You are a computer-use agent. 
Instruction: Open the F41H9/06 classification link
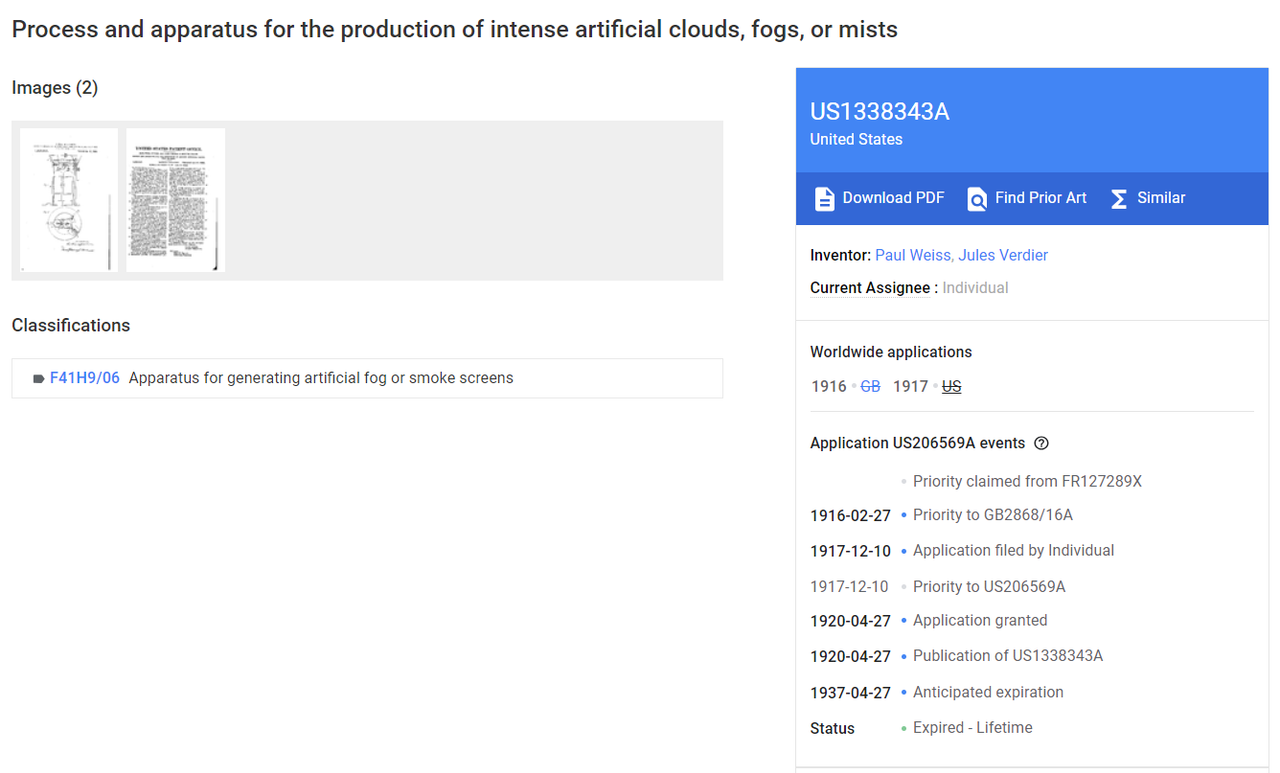pos(85,378)
